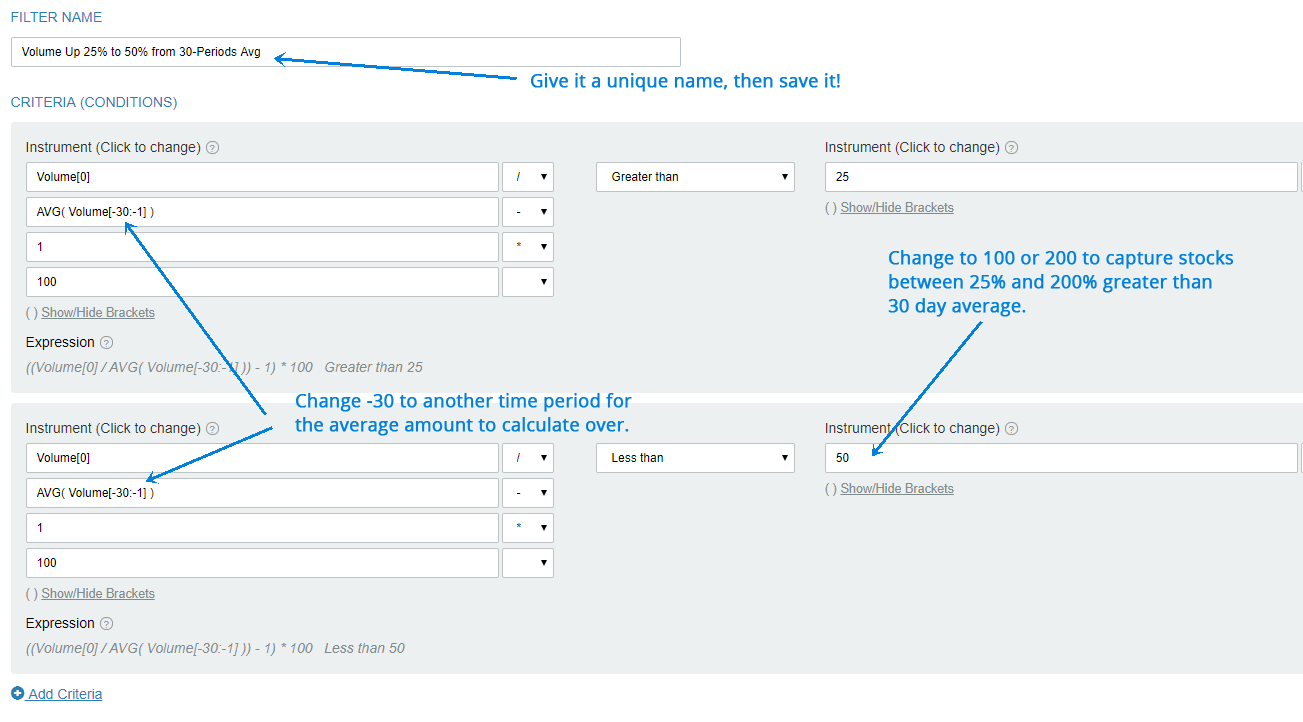Viewport: 1303px width, 722px height.
Task: Click Show/Hide Brackets under value 50
Action: pyautogui.click(x=897, y=488)
